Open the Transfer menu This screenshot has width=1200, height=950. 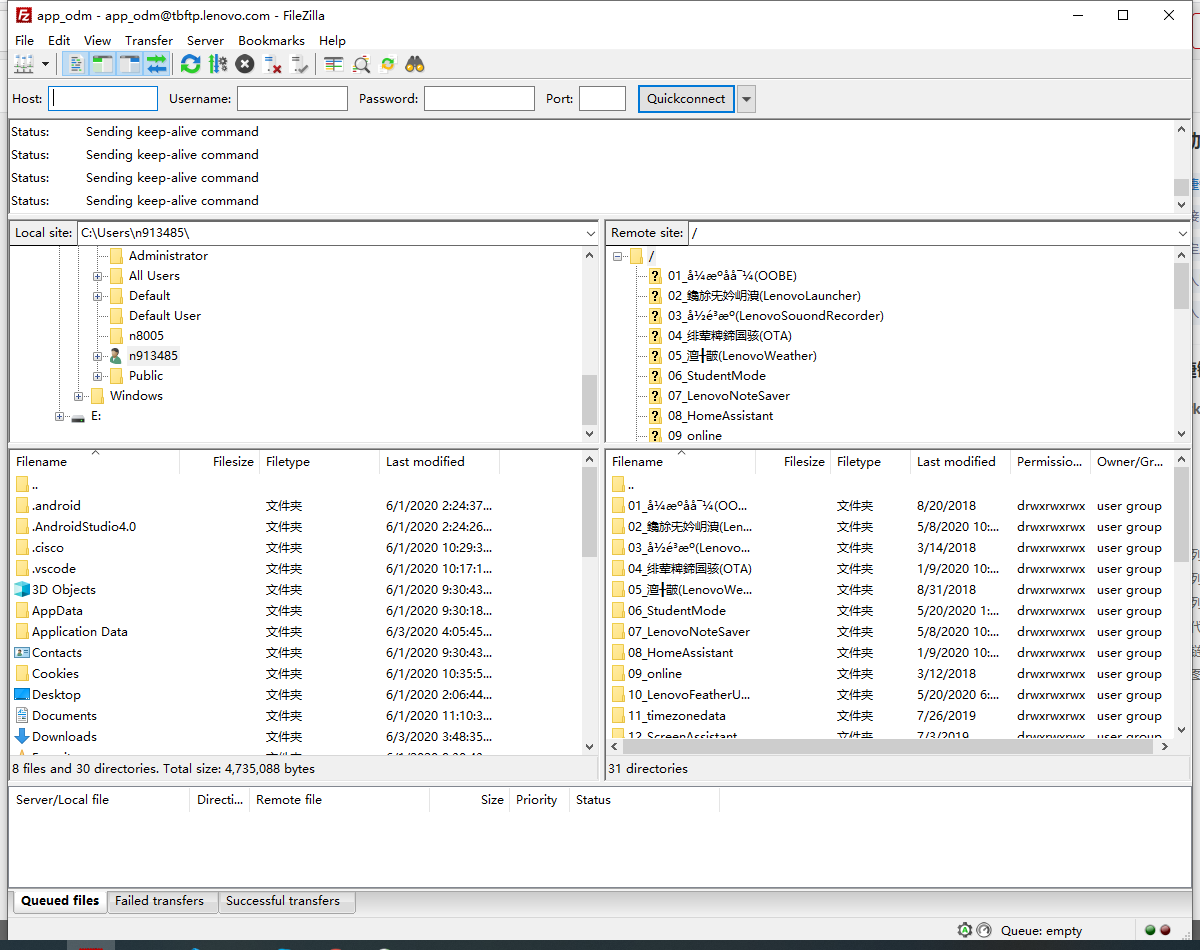(149, 41)
